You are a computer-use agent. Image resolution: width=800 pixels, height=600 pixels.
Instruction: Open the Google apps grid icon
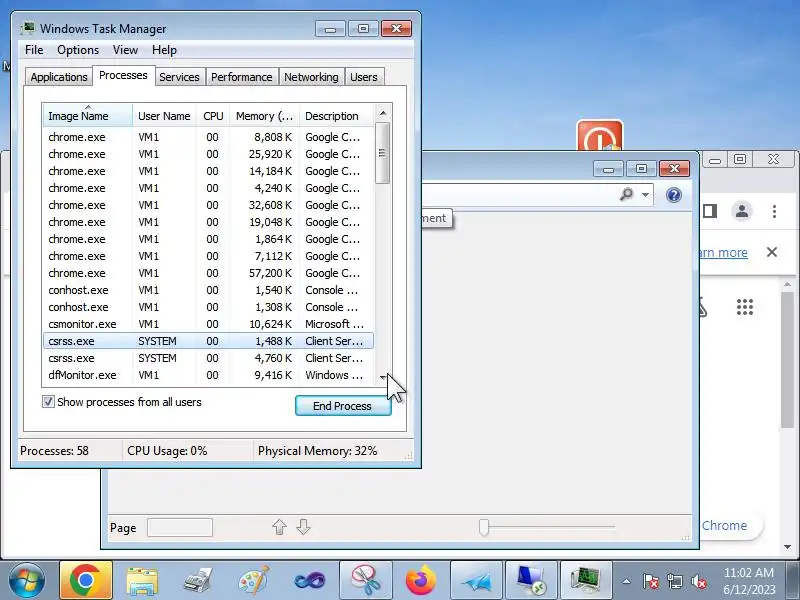click(x=745, y=307)
